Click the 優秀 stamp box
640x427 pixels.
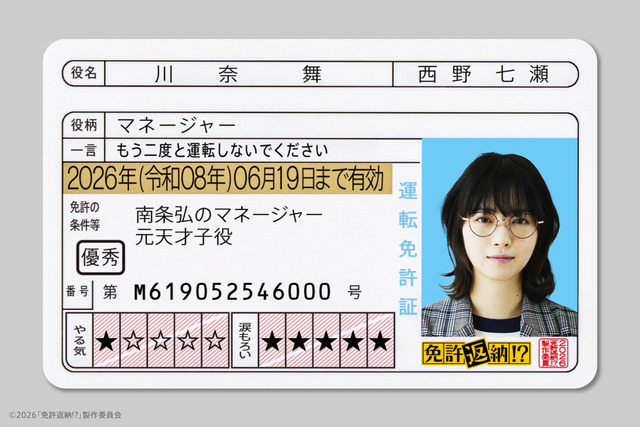[x=100, y=258]
